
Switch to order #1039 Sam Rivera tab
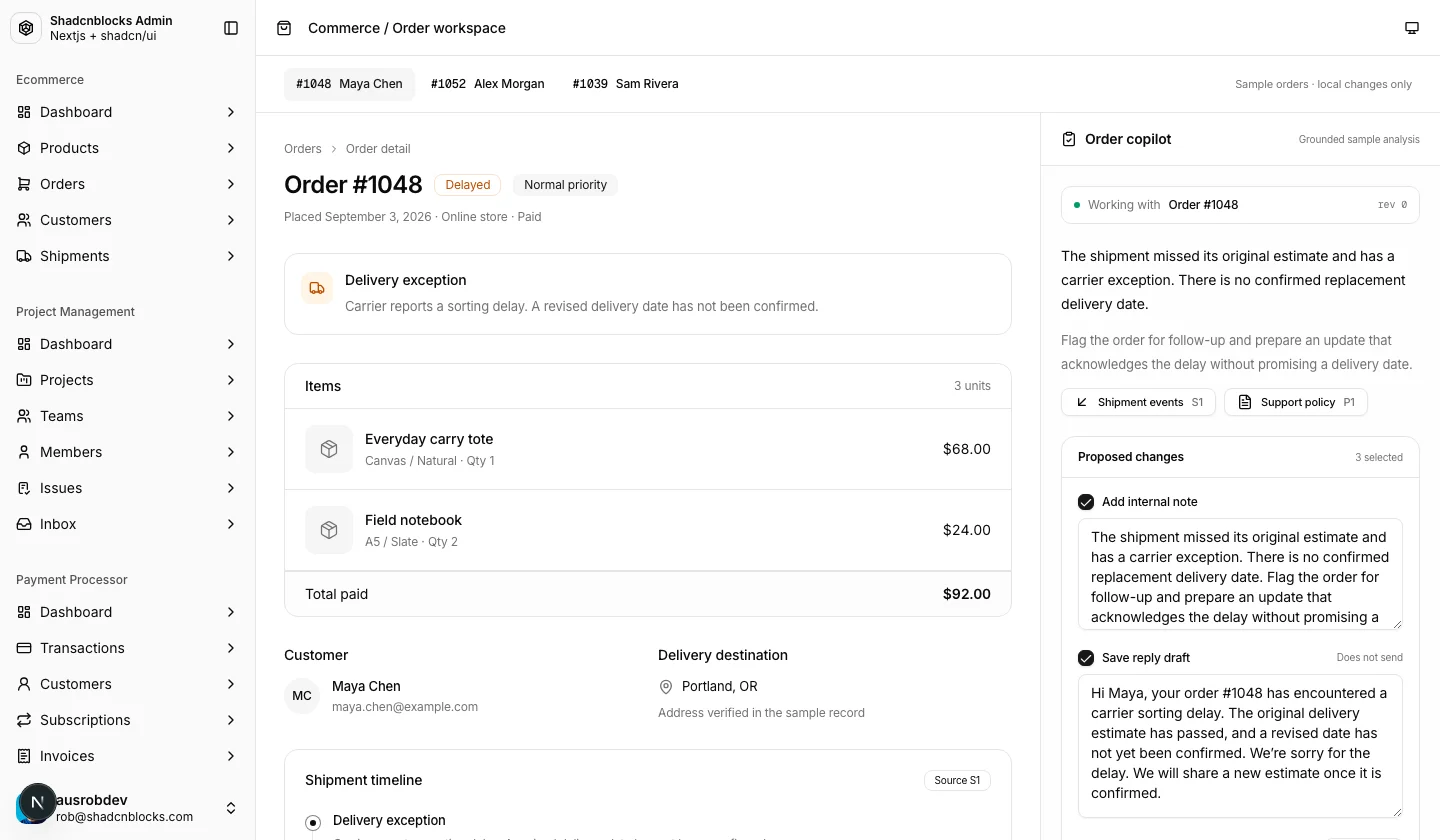(x=626, y=84)
